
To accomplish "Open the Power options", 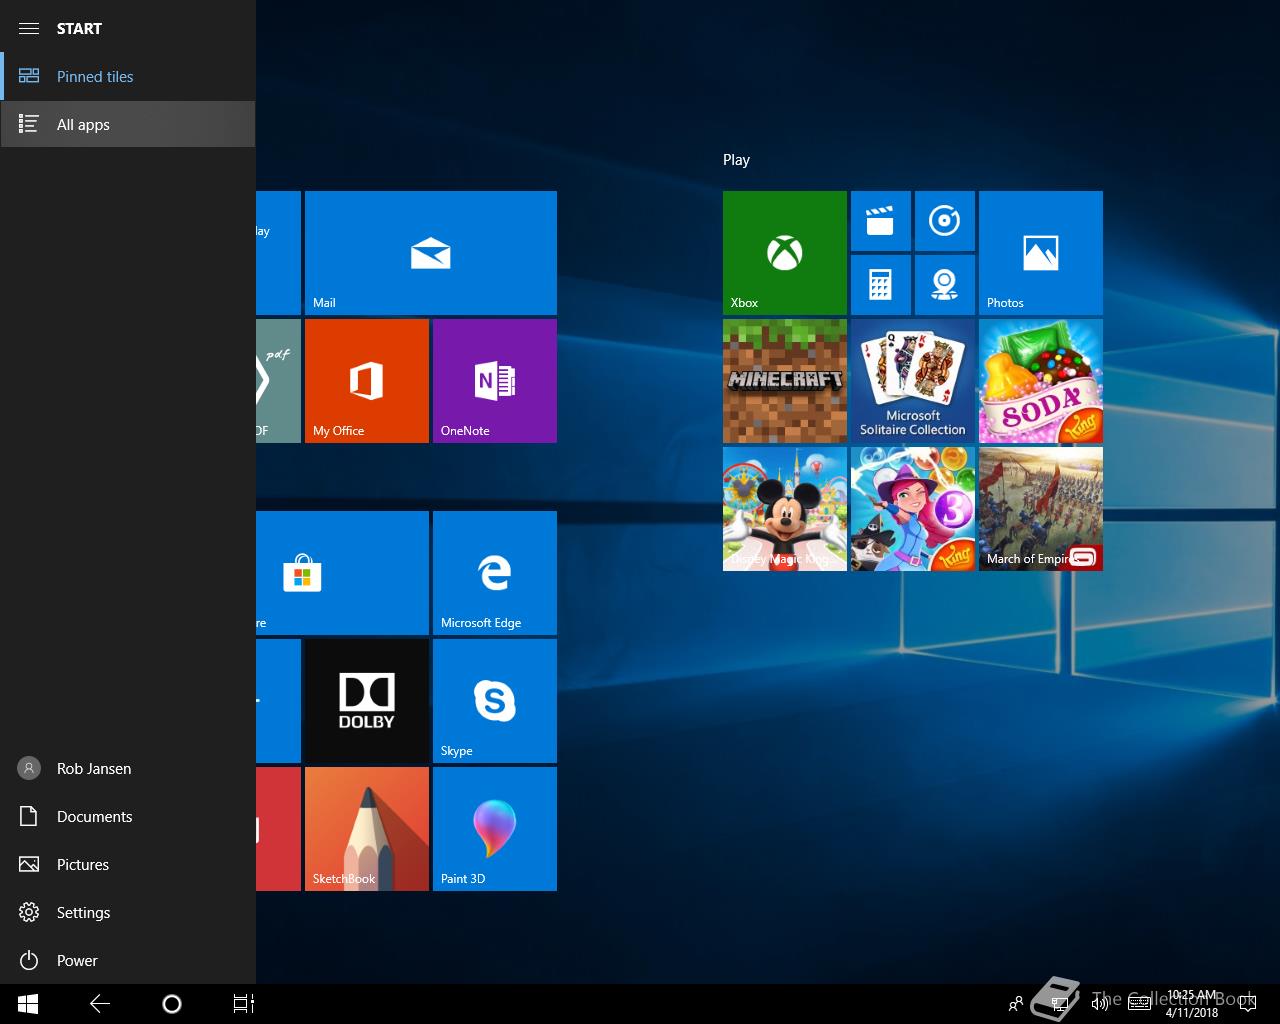I will [x=128, y=960].
